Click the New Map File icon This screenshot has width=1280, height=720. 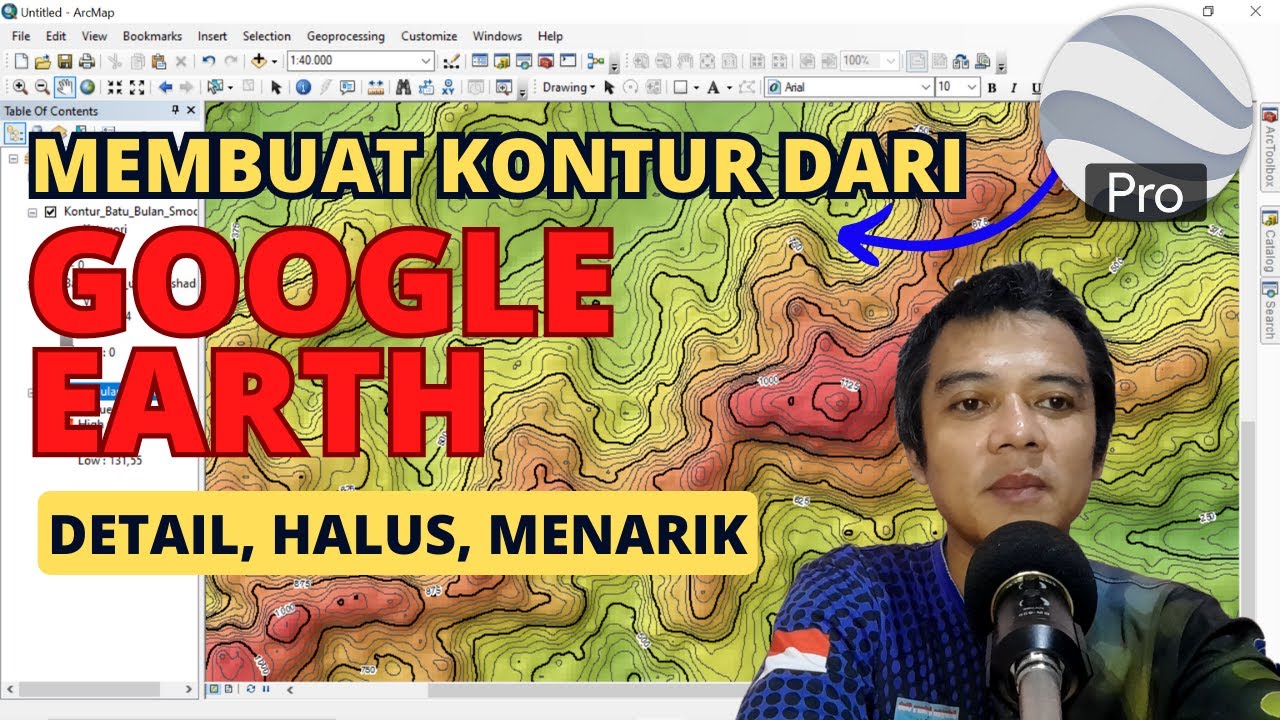coord(20,61)
